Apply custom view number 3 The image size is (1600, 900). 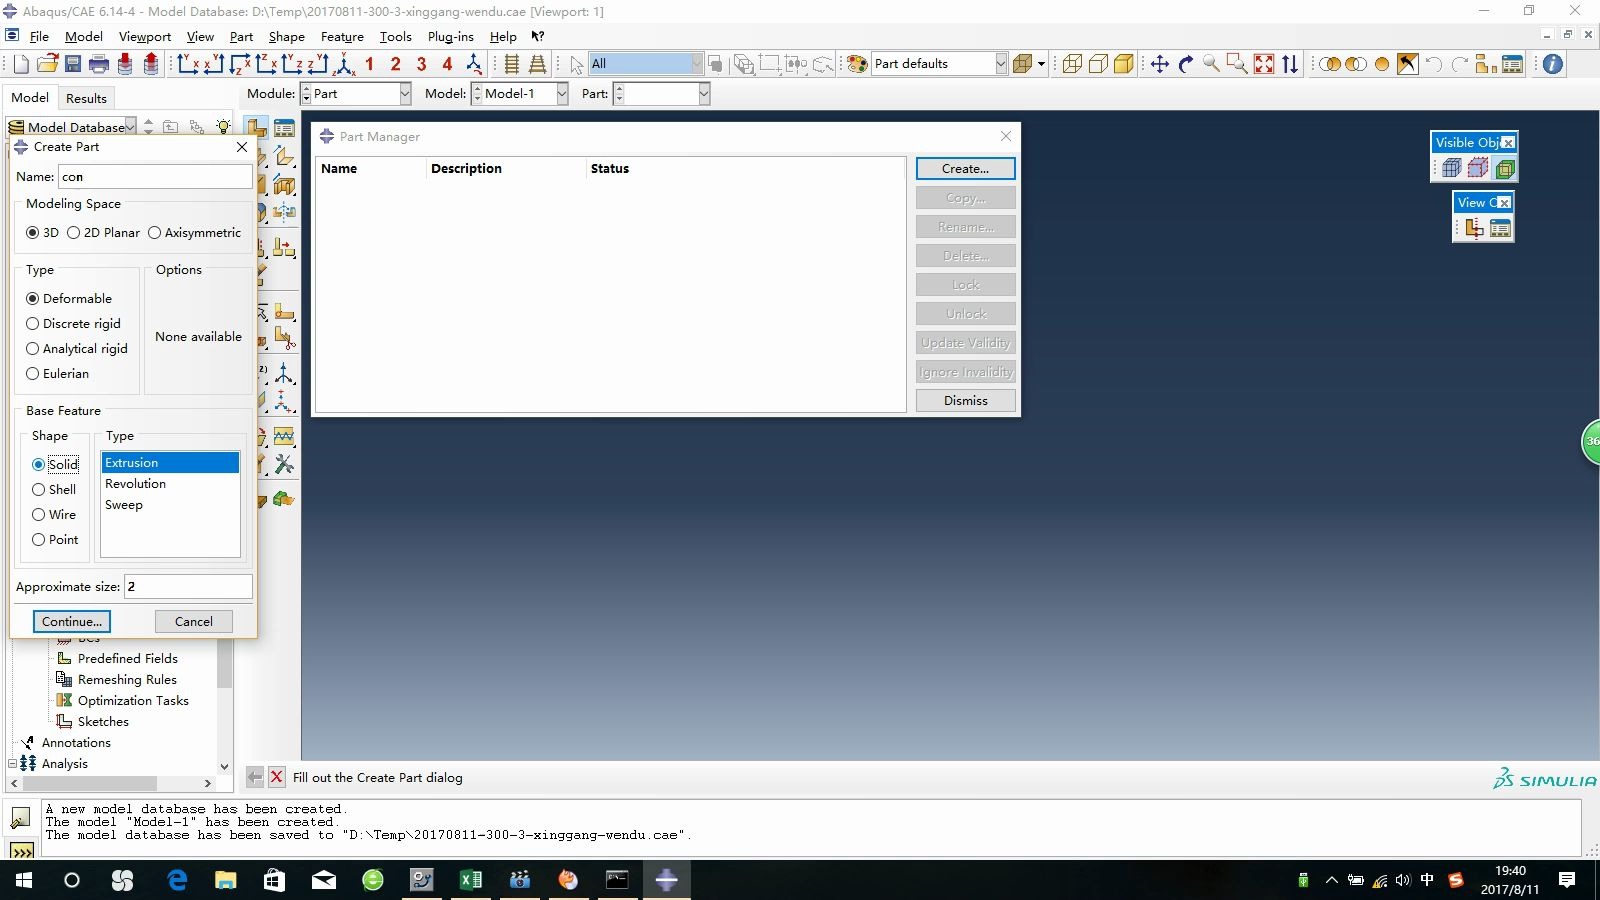(421, 64)
